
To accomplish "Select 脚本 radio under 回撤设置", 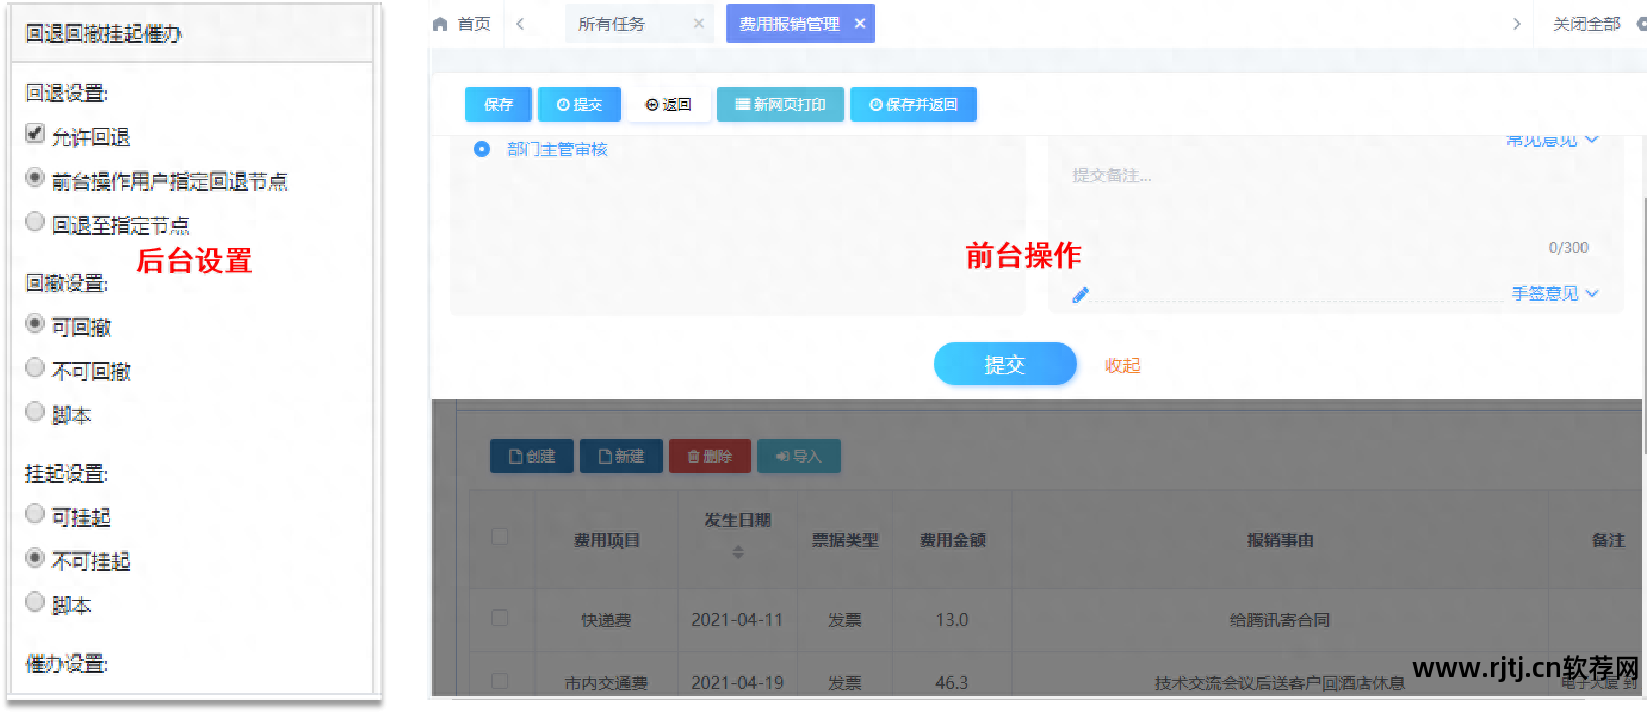I will click(35, 412).
